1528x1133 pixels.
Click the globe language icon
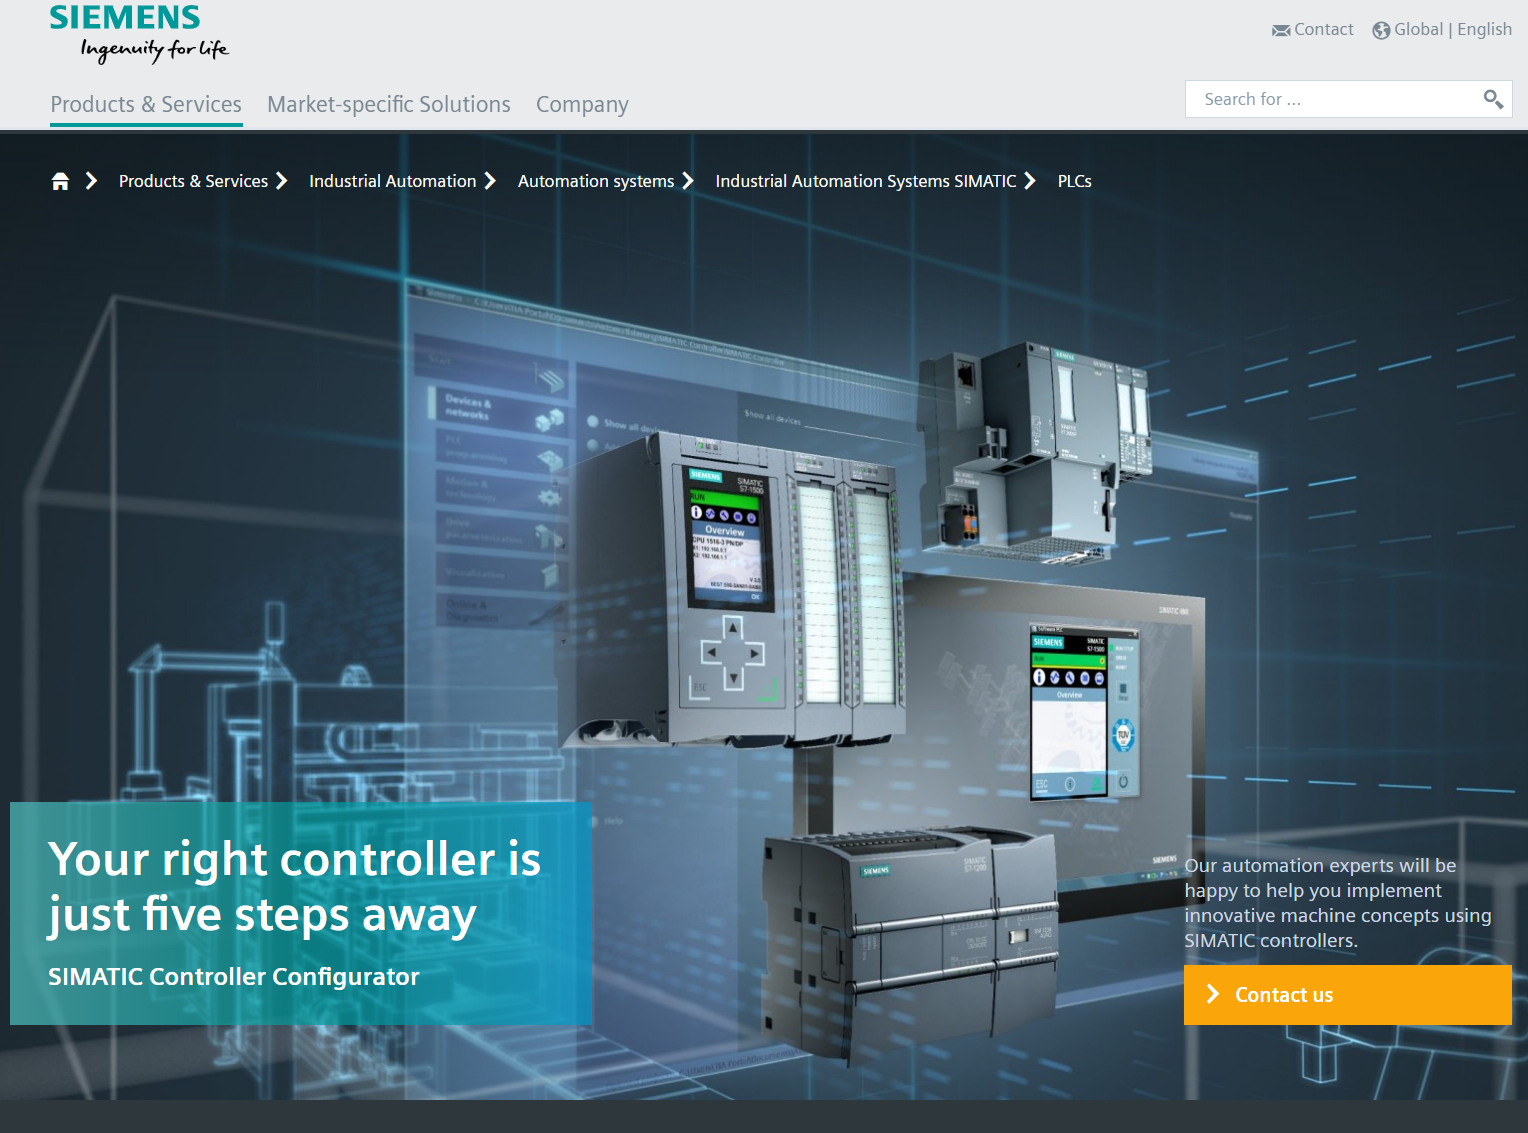1381,30
